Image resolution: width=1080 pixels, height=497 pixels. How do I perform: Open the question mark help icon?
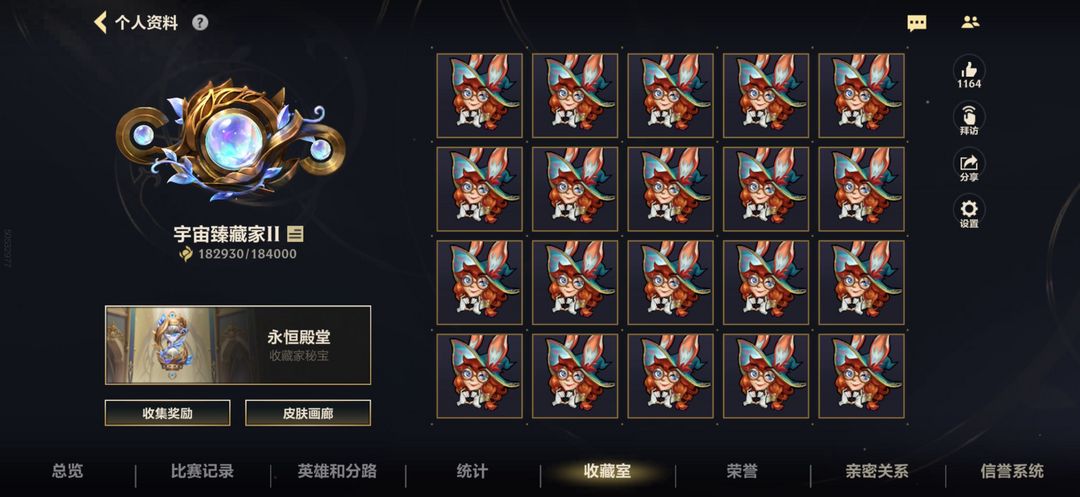[200, 23]
